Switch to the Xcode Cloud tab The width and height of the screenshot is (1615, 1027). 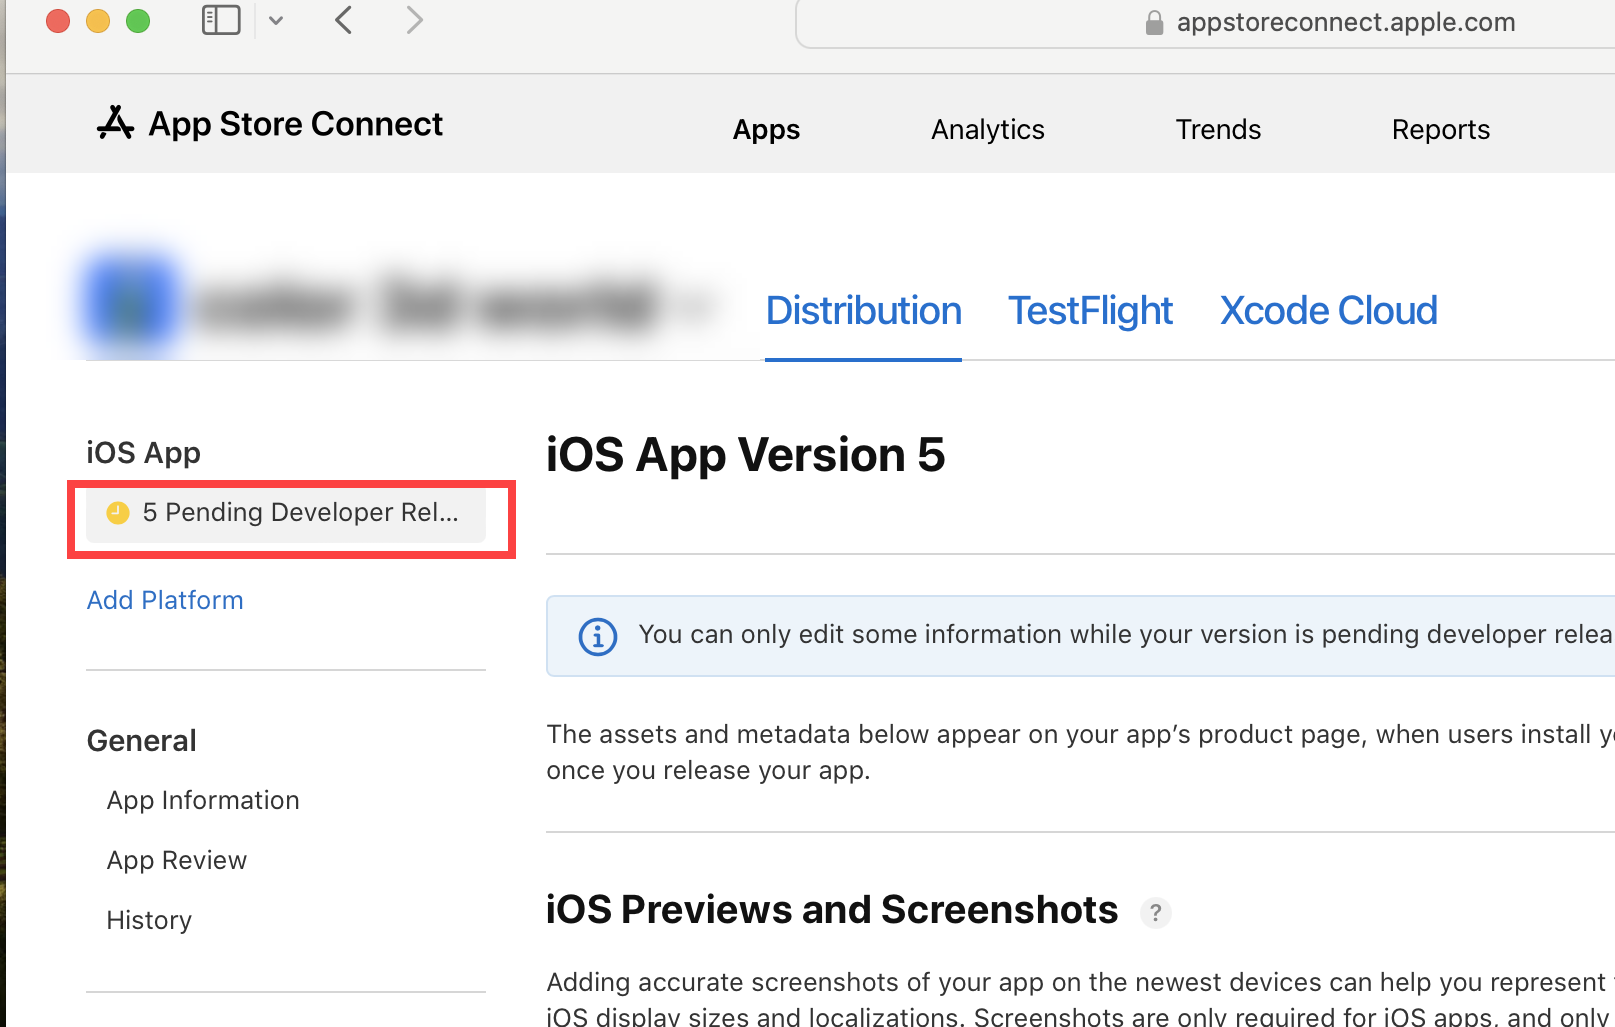click(x=1328, y=311)
